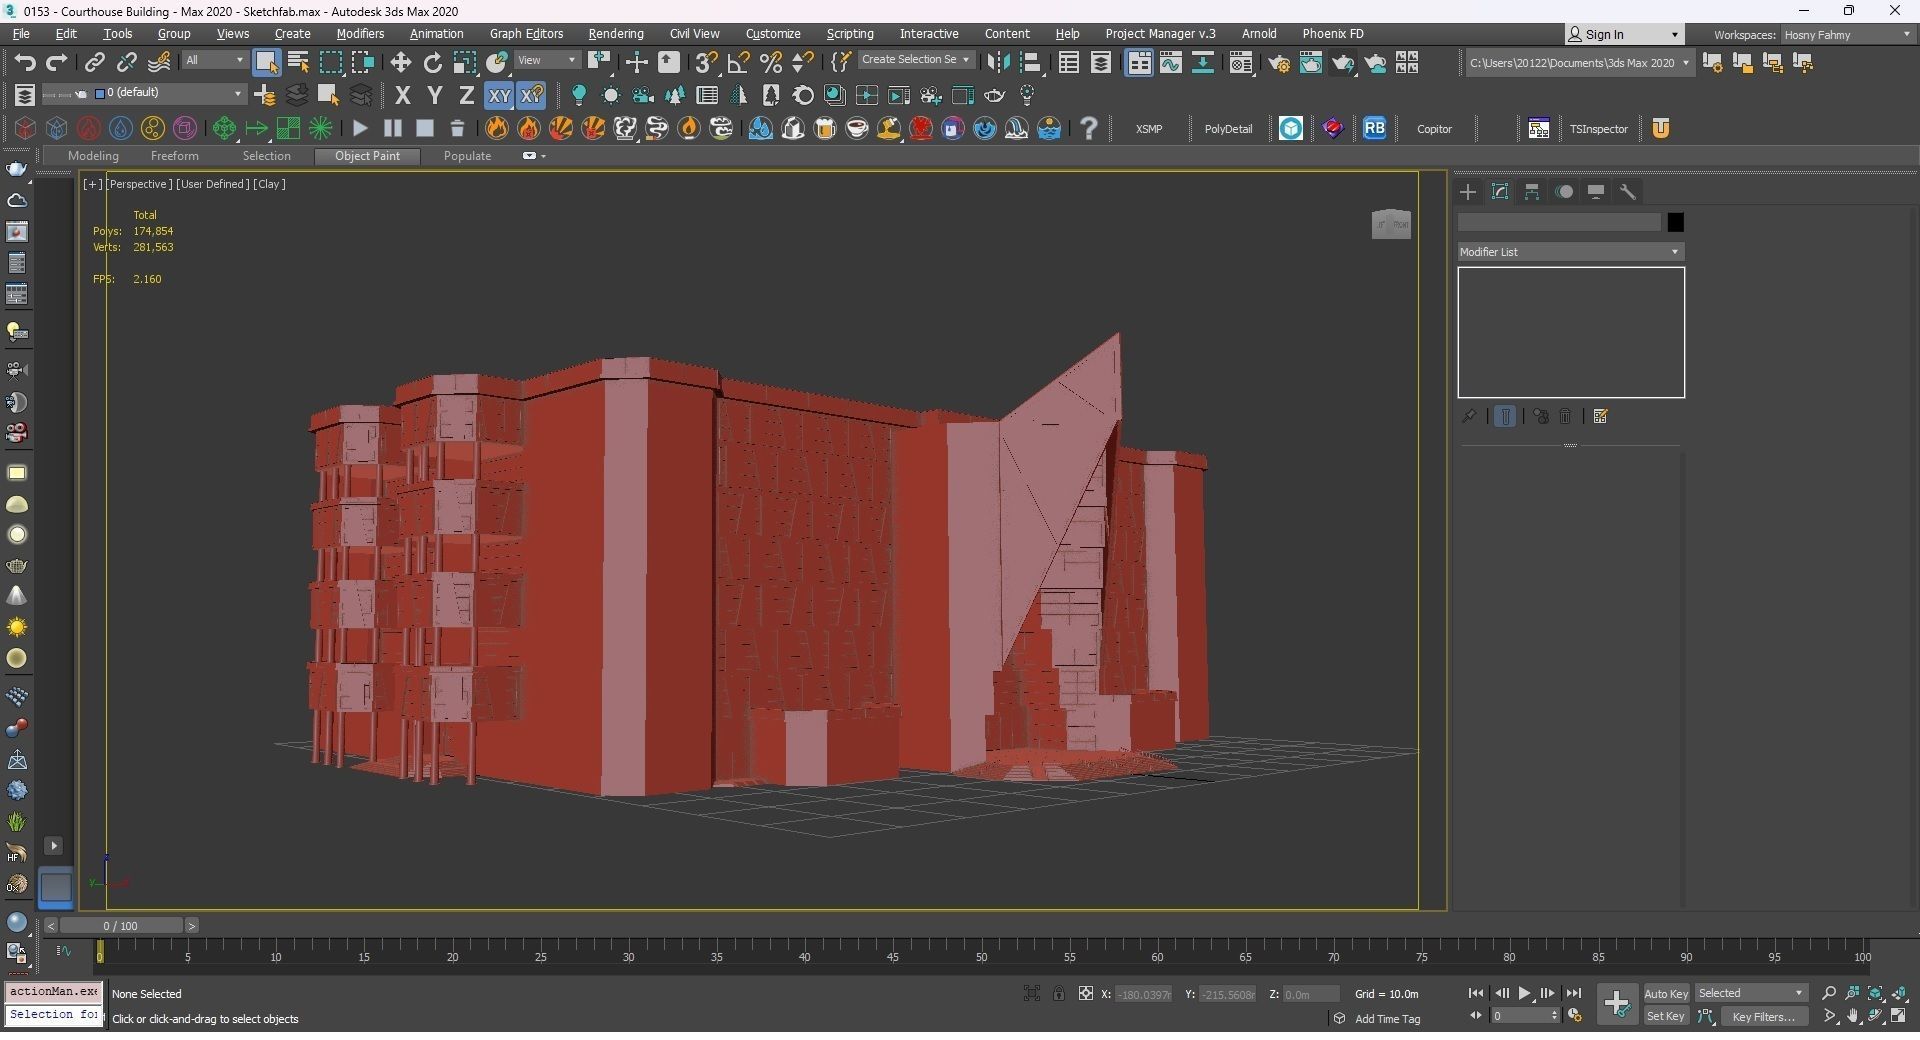Click the Phoenix FD beer preset icon

(x=825, y=128)
